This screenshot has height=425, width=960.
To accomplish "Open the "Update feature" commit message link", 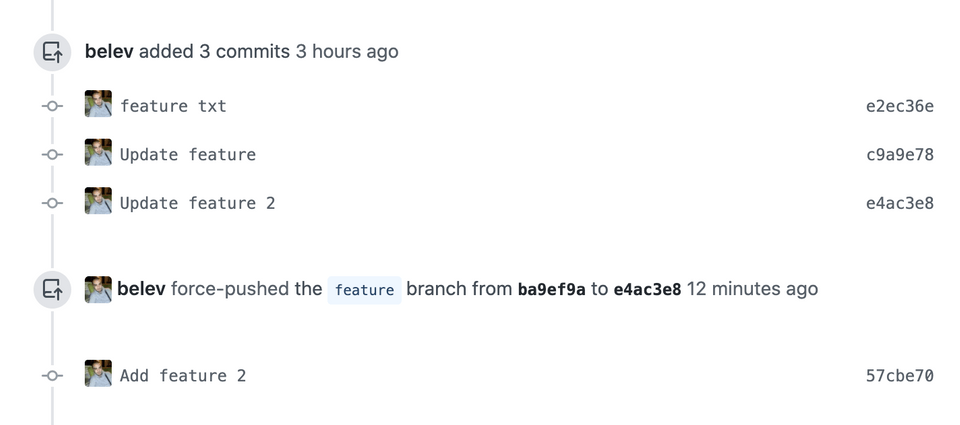I will point(188,155).
